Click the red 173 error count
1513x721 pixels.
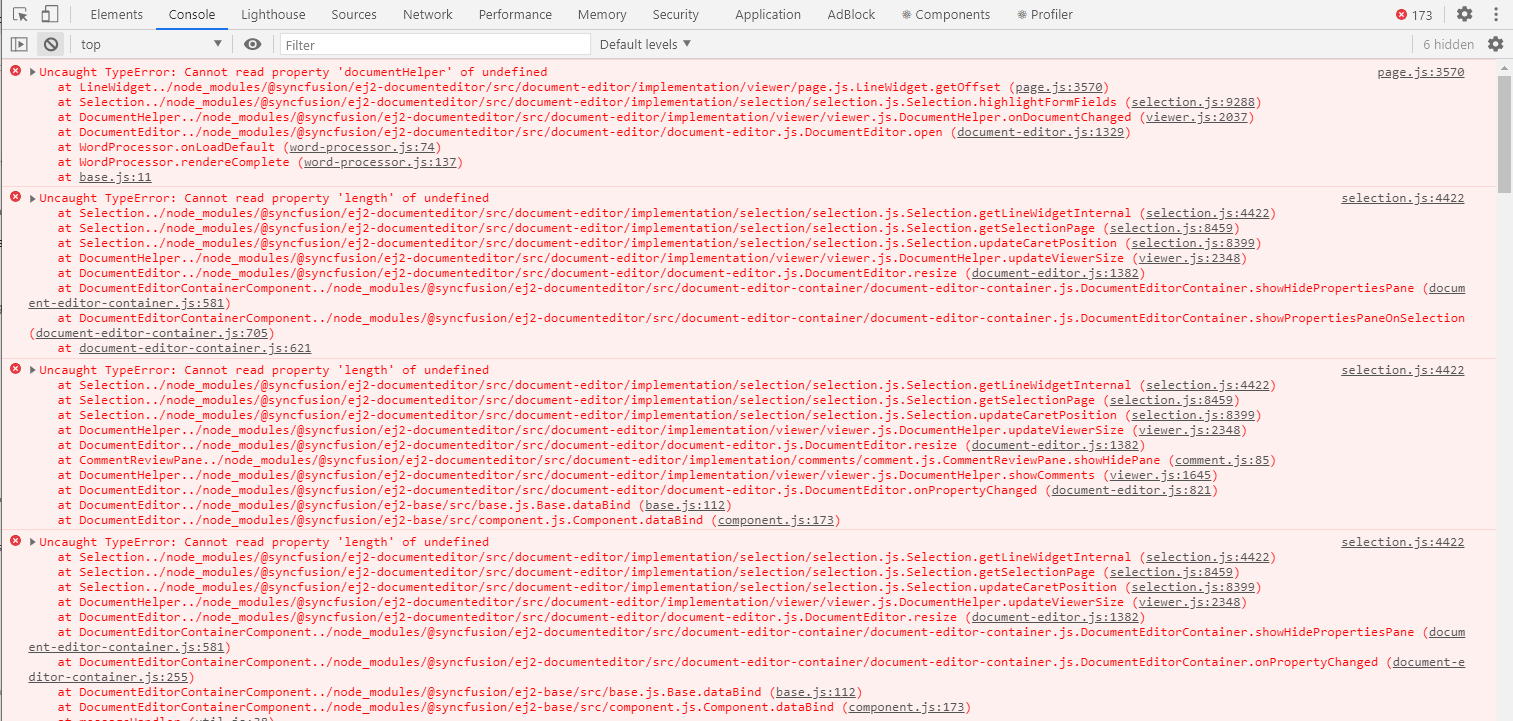pos(1415,15)
